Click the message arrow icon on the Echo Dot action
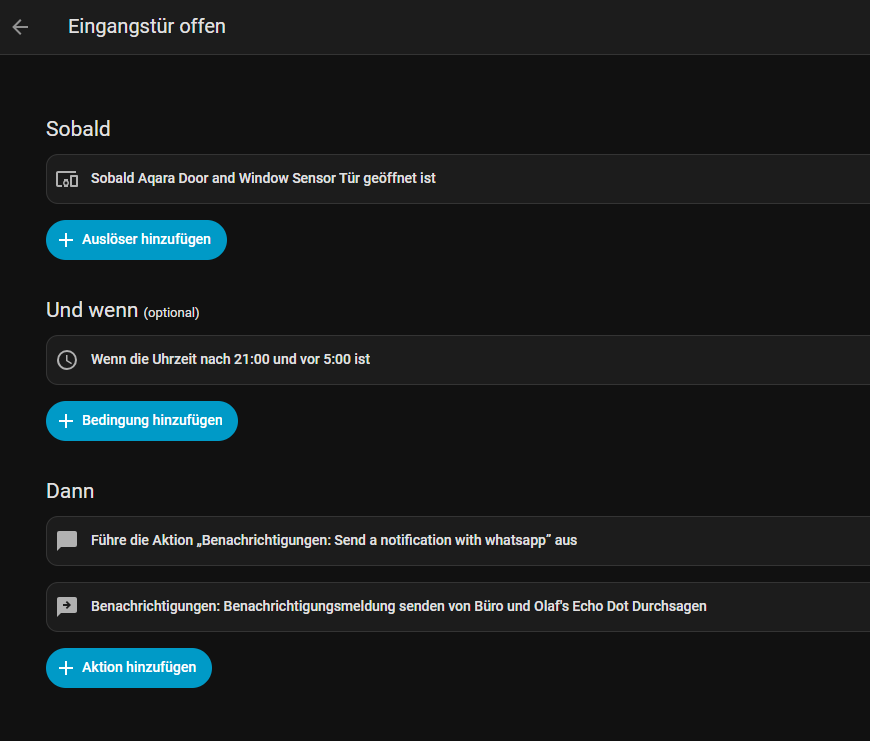 tap(67, 607)
